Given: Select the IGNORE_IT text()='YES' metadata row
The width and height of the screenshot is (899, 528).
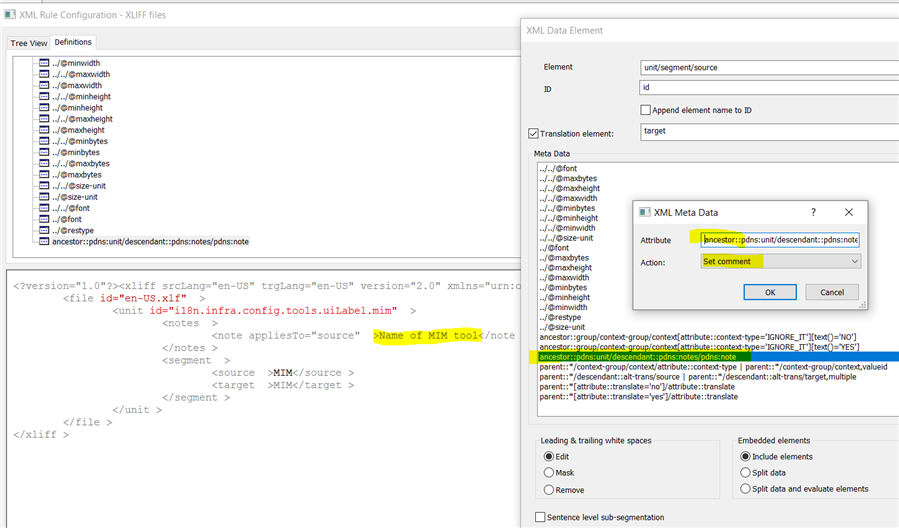Looking at the screenshot, I should point(699,347).
